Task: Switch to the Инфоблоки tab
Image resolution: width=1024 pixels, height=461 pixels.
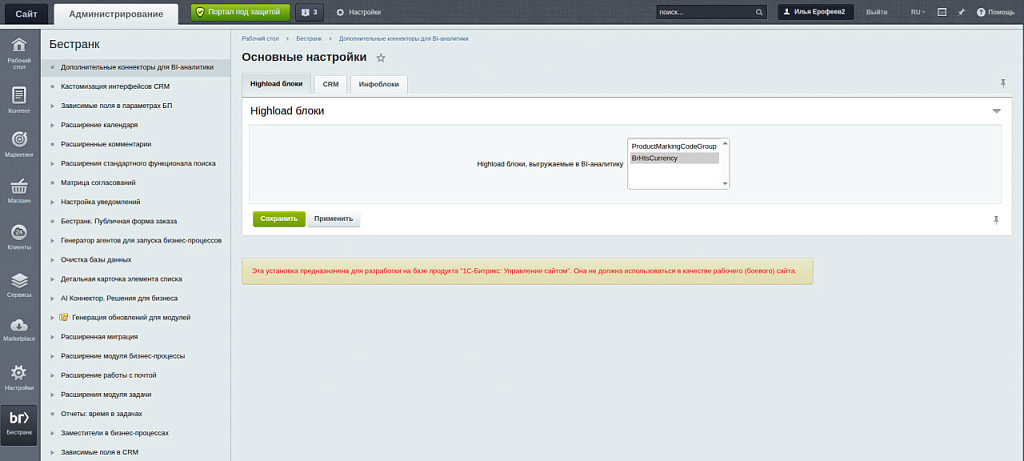Action: [x=379, y=84]
